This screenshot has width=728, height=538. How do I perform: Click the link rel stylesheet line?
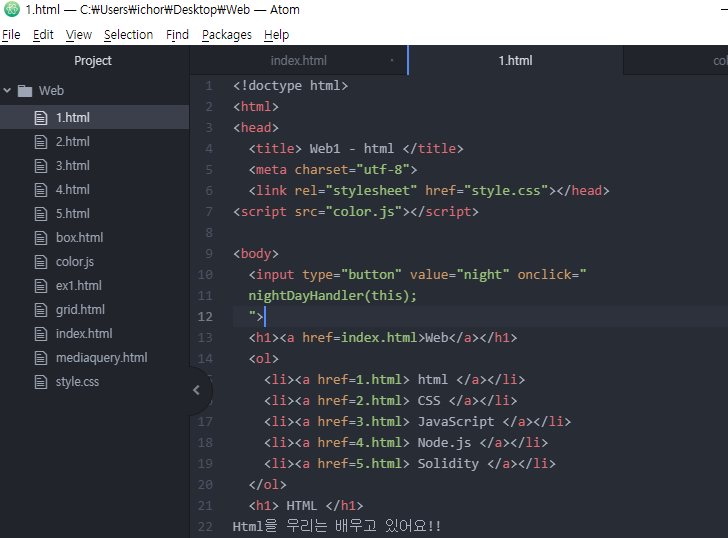429,191
